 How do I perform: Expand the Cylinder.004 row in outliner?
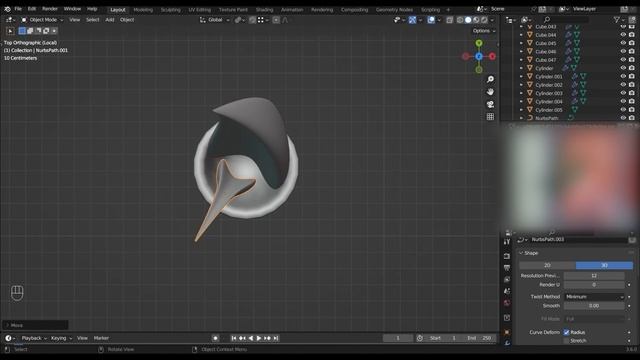[x=521, y=101]
